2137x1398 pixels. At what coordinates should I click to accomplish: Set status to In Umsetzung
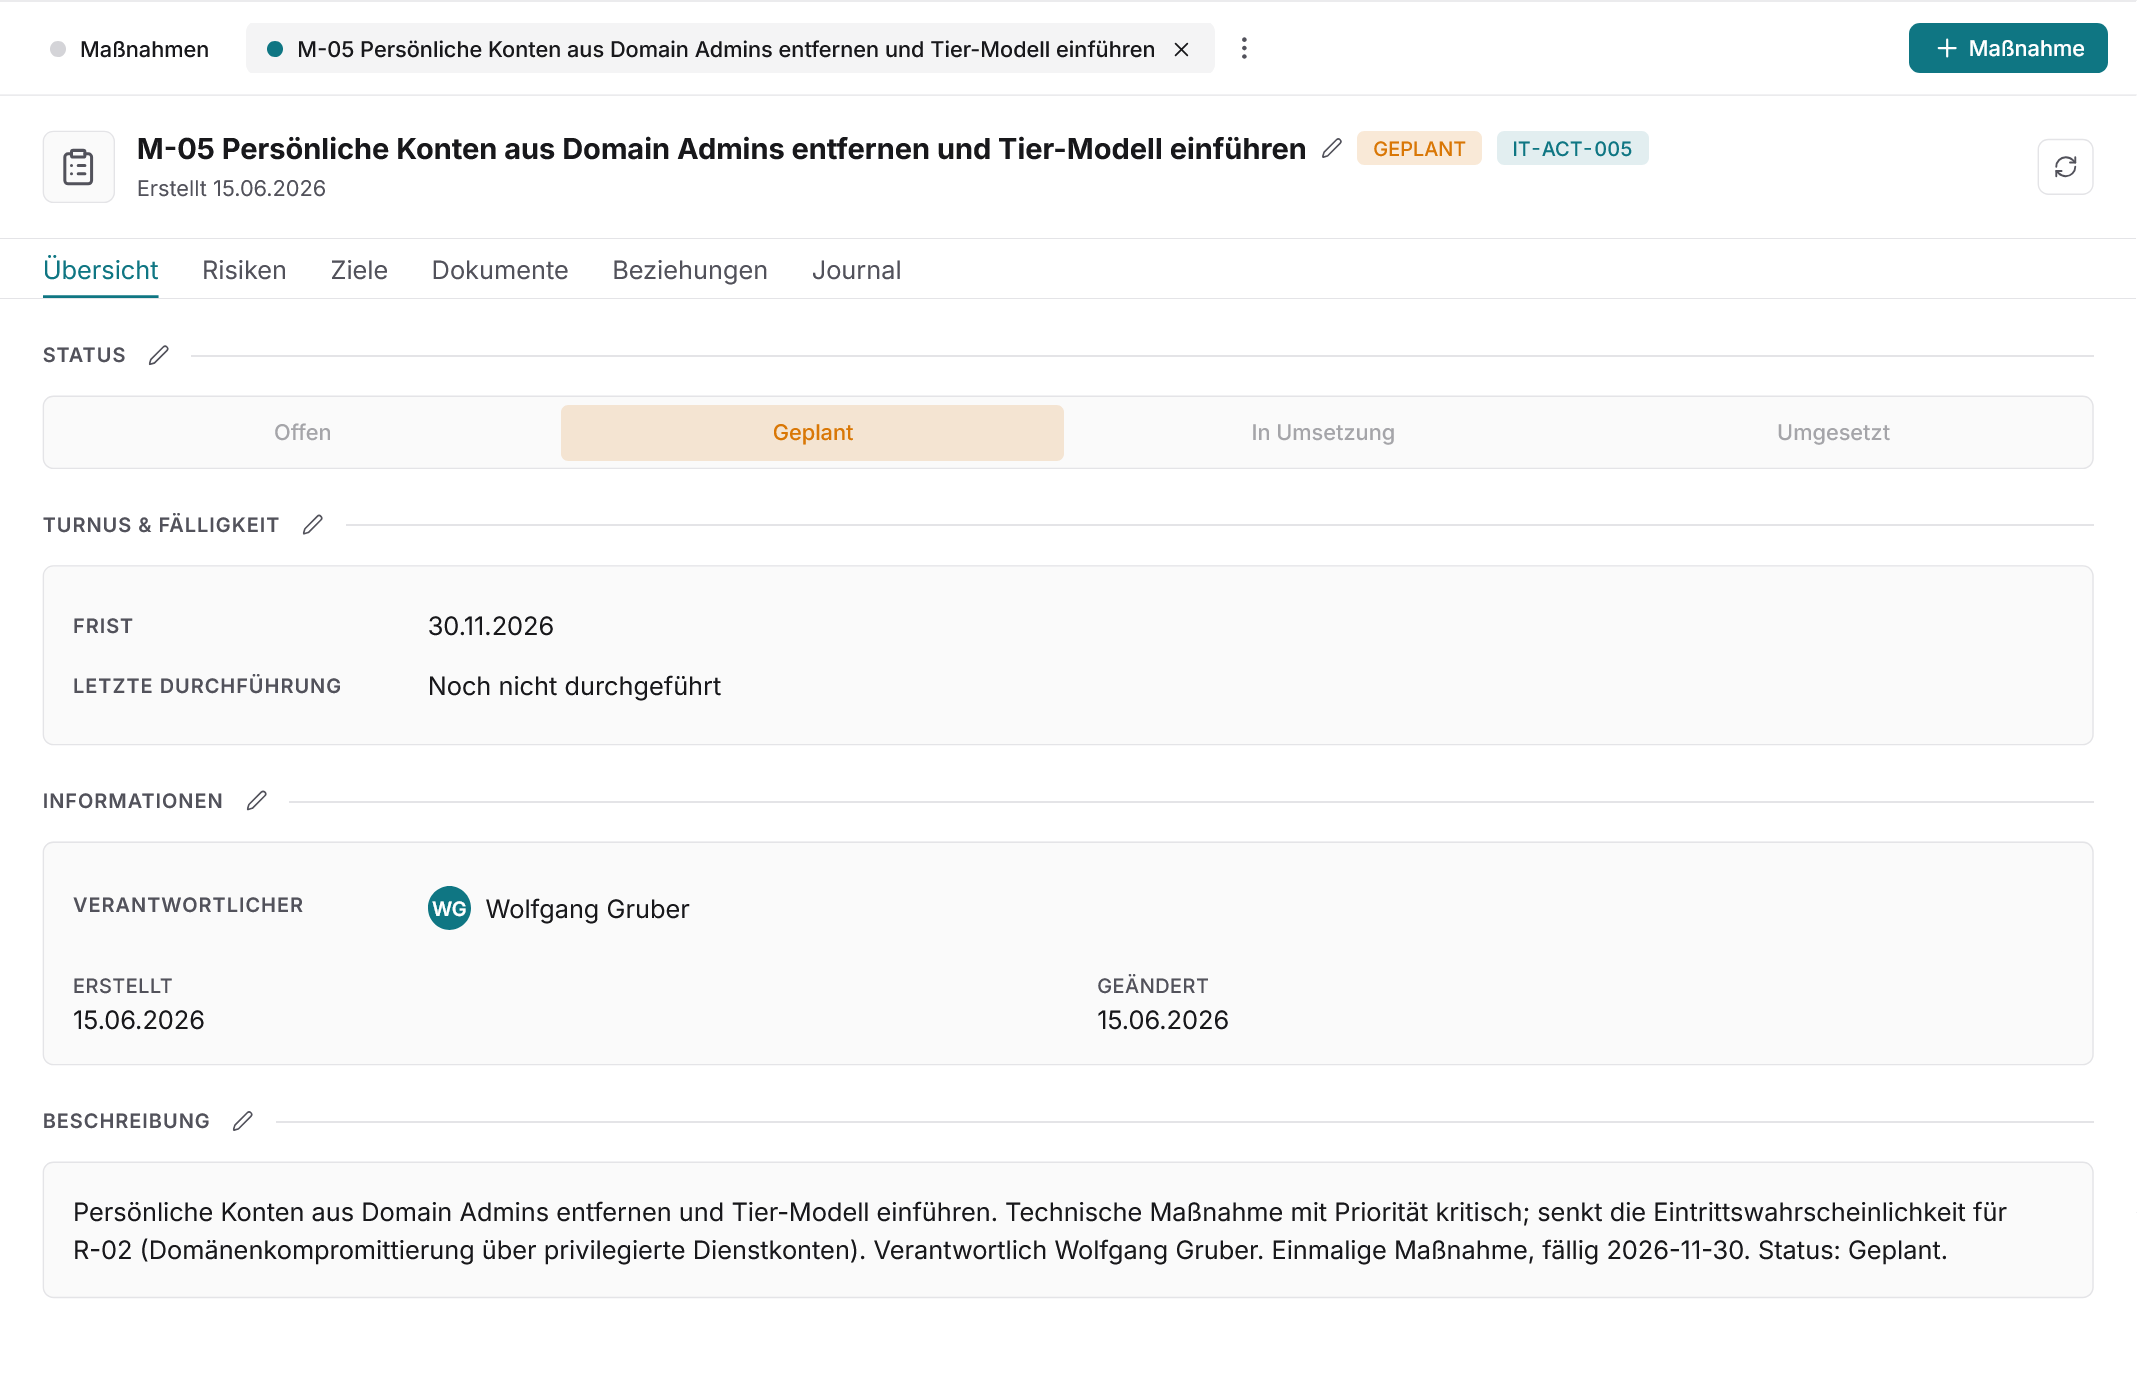[1322, 432]
